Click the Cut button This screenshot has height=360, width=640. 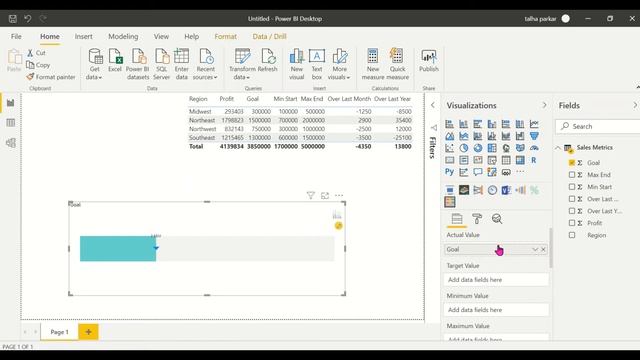tap(36, 53)
